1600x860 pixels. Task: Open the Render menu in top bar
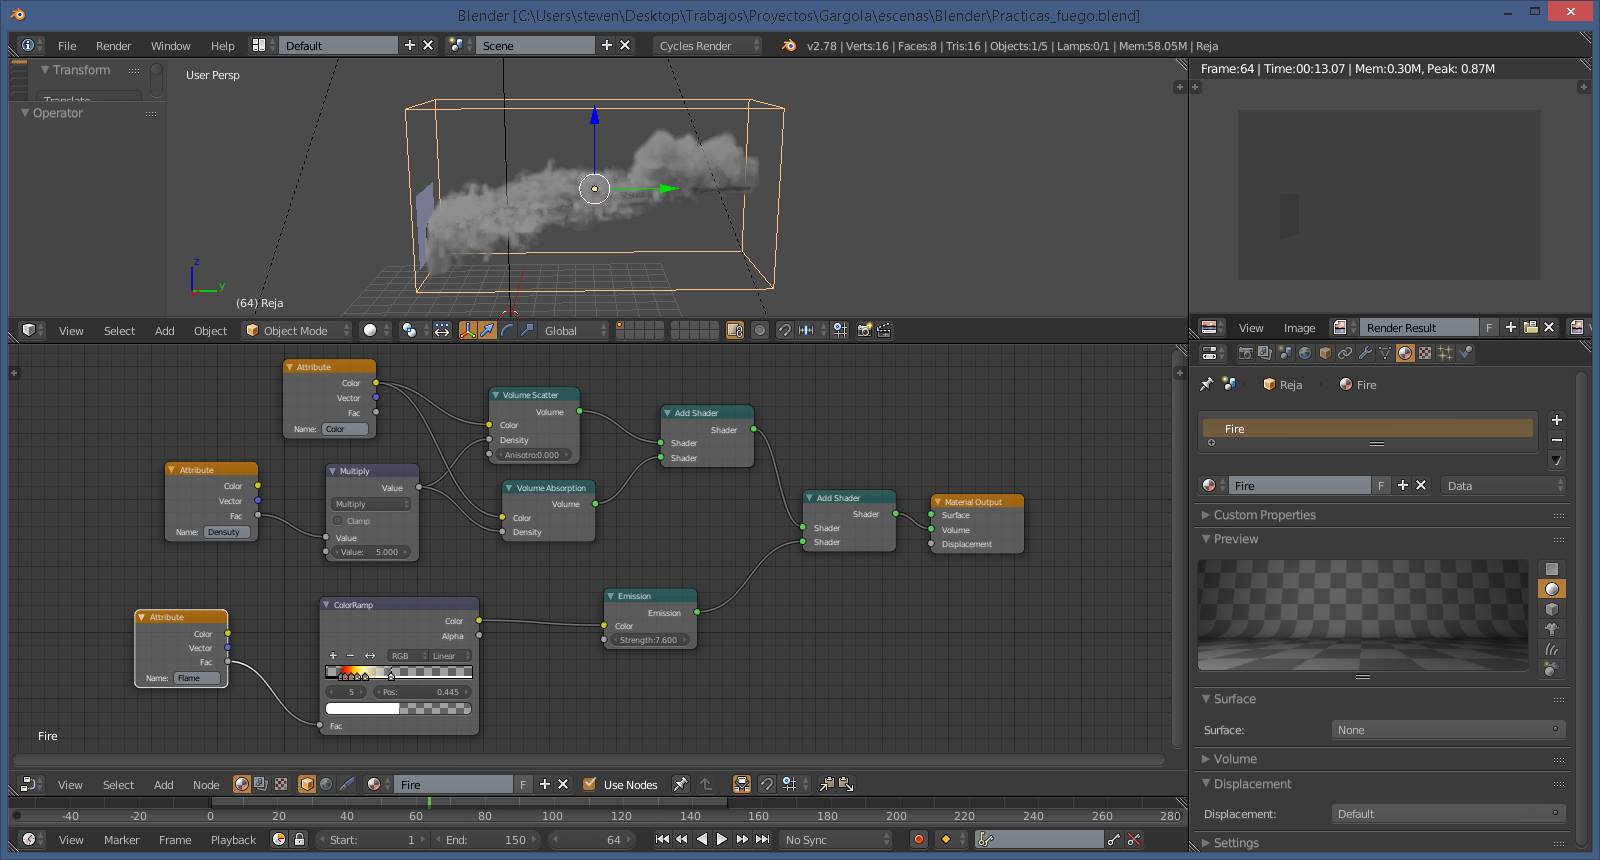coord(113,46)
